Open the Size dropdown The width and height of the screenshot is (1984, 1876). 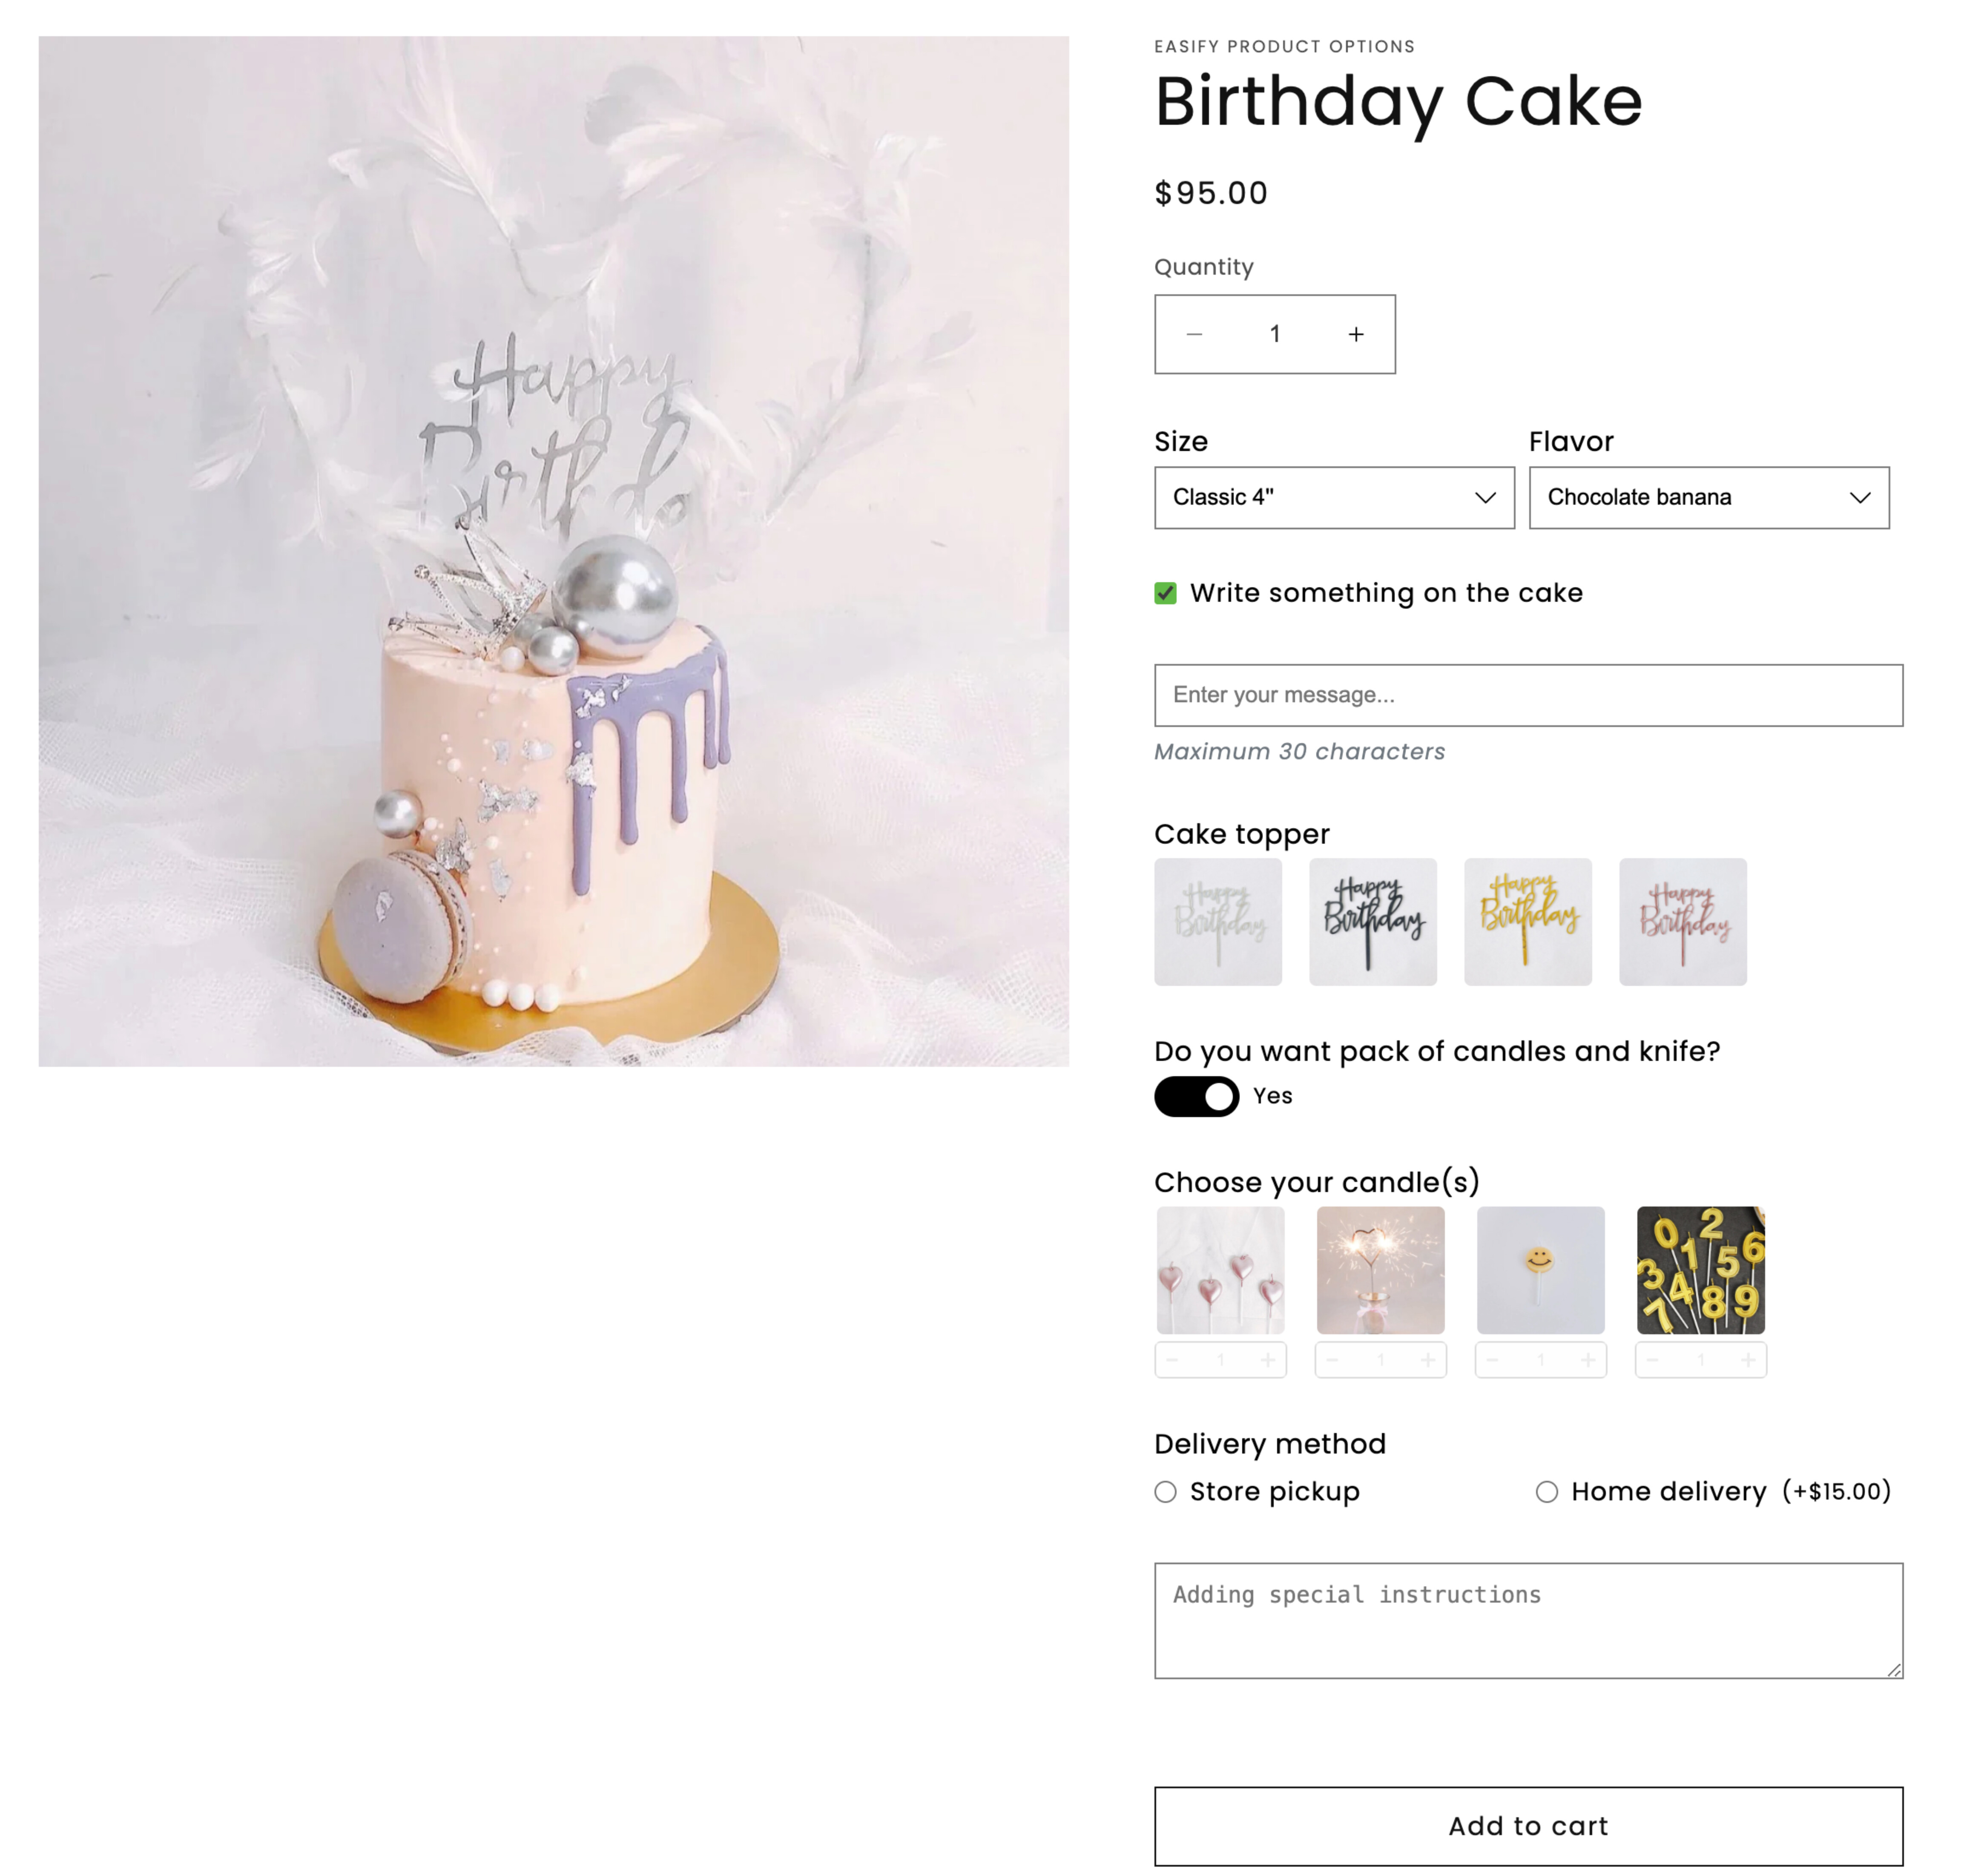click(x=1334, y=497)
